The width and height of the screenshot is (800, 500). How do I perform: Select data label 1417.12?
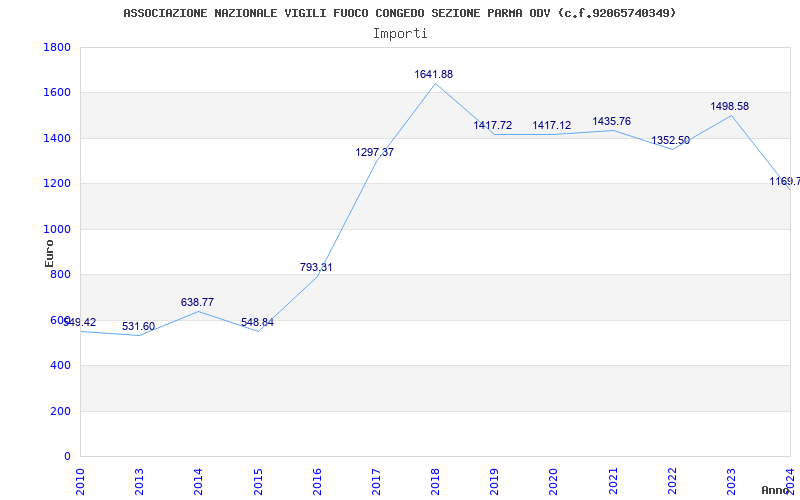coord(552,126)
